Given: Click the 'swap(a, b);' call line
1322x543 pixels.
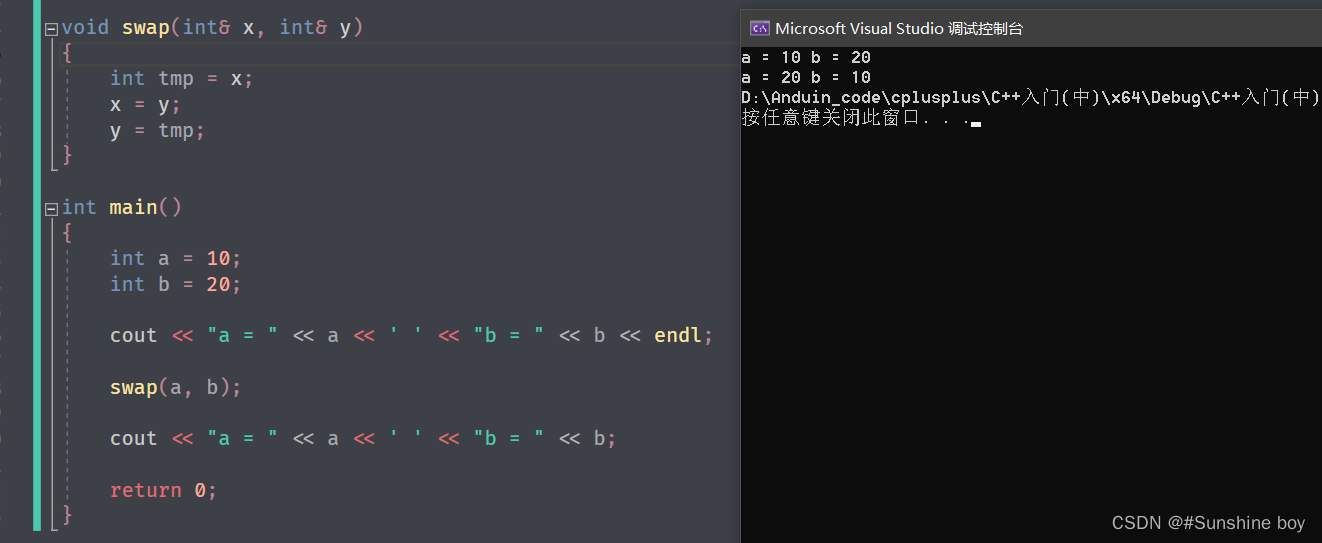Looking at the screenshot, I should [x=175, y=387].
